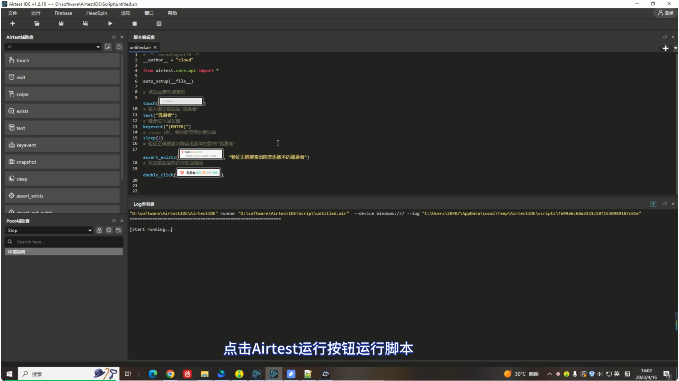Close the Airtest assistant panel

click(x=122, y=37)
